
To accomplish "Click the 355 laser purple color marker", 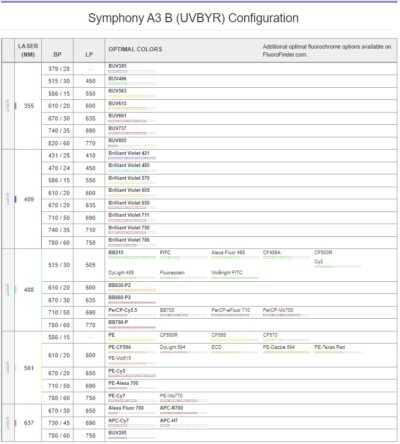I will click(x=15, y=106).
